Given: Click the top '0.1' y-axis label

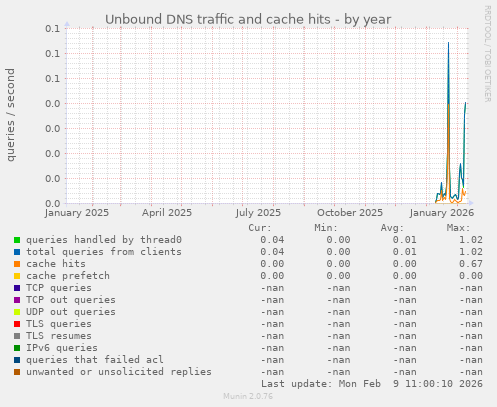Looking at the screenshot, I should 53,29.
